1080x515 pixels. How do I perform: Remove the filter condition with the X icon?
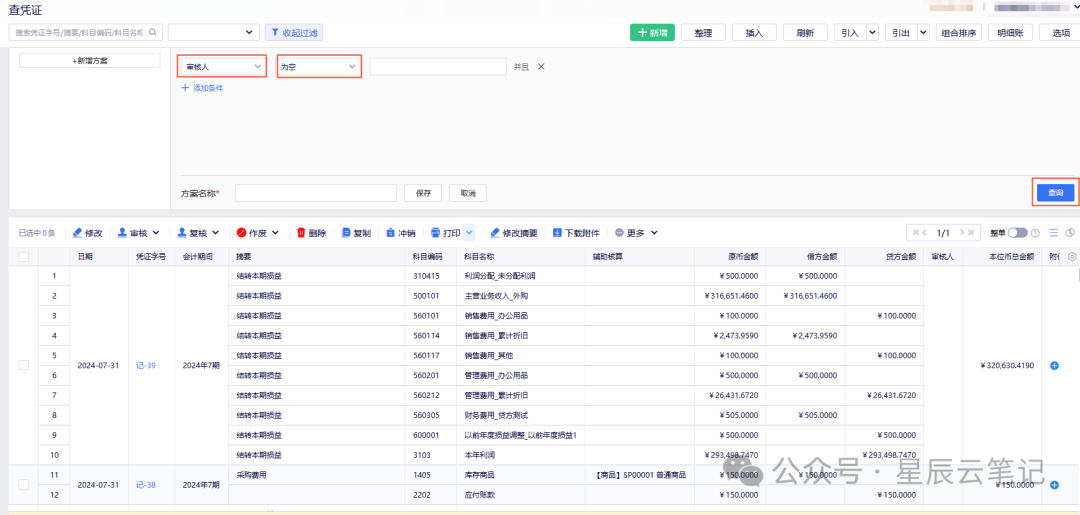pyautogui.click(x=541, y=66)
